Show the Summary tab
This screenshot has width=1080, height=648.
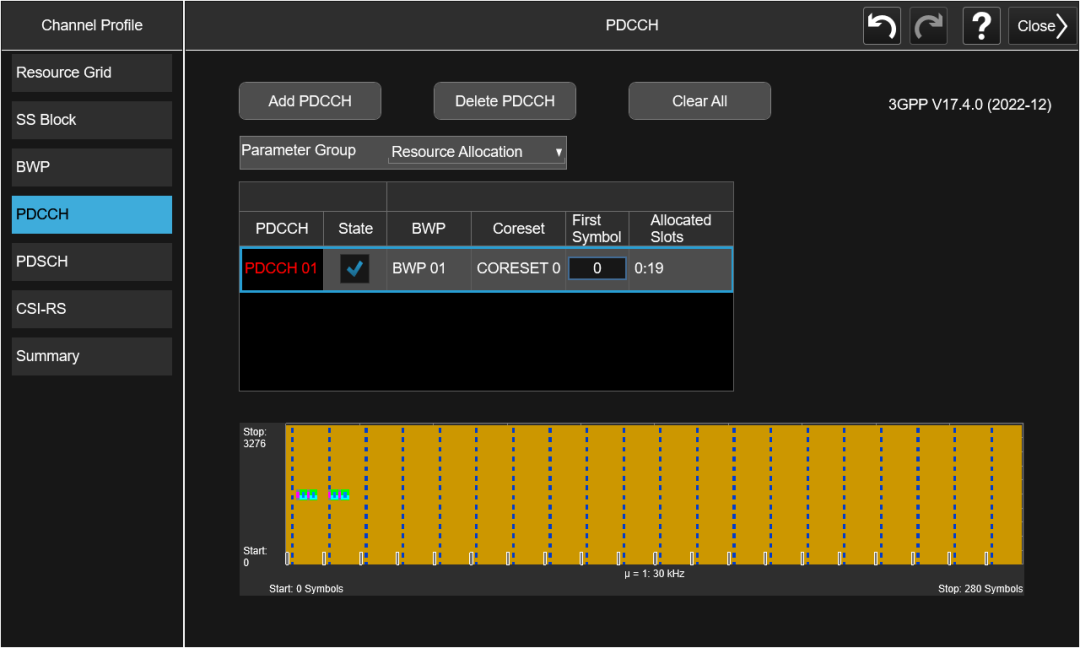pos(92,356)
